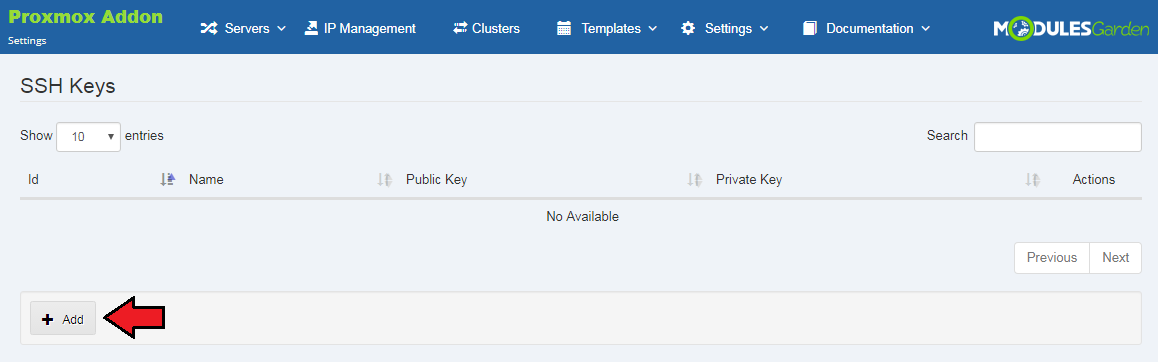1158x362 pixels.
Task: Open the entries count dropdown
Action: [89, 137]
